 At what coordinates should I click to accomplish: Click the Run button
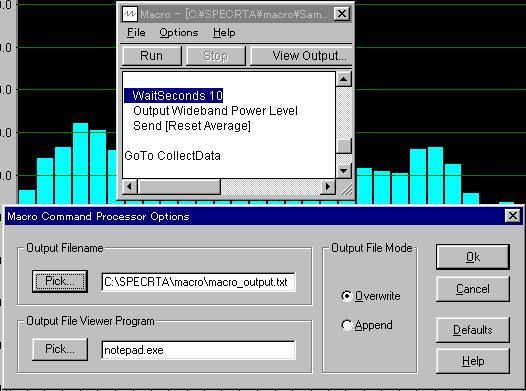coord(152,56)
